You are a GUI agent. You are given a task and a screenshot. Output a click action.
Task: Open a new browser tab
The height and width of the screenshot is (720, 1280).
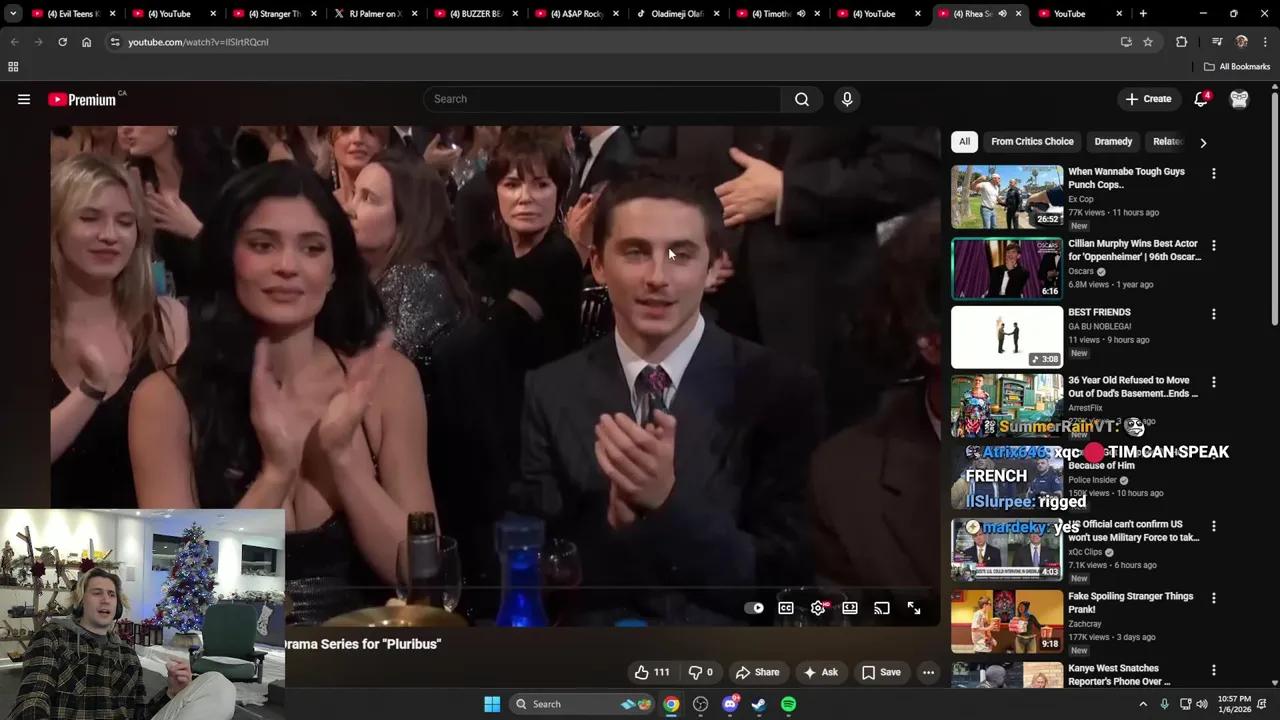pos(1143,14)
